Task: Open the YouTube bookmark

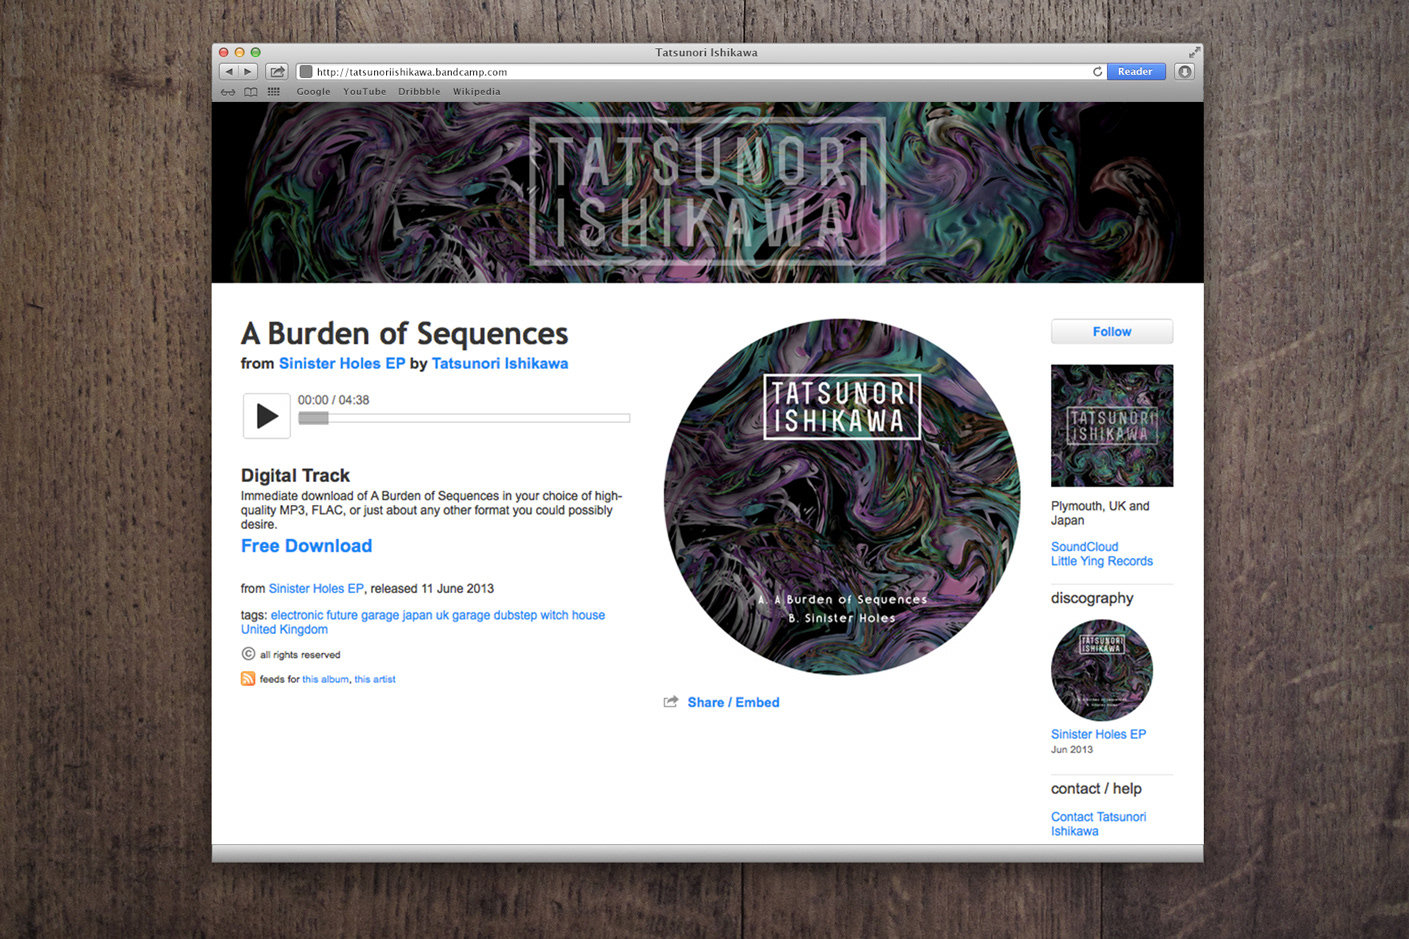Action: click(364, 92)
